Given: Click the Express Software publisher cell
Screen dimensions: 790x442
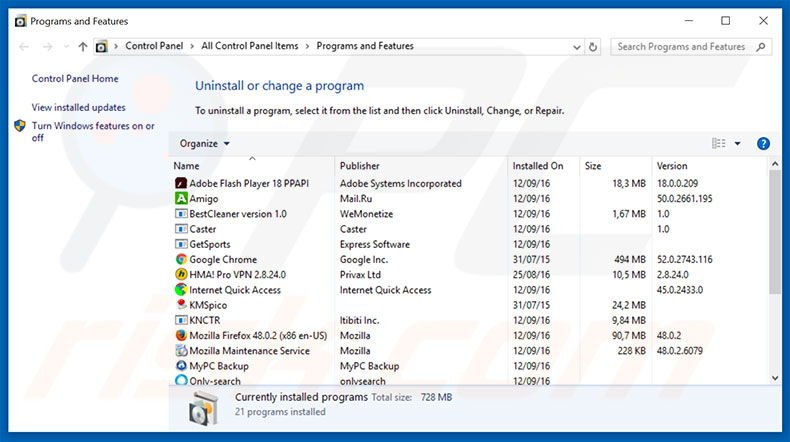Looking at the screenshot, I should click(x=375, y=244).
